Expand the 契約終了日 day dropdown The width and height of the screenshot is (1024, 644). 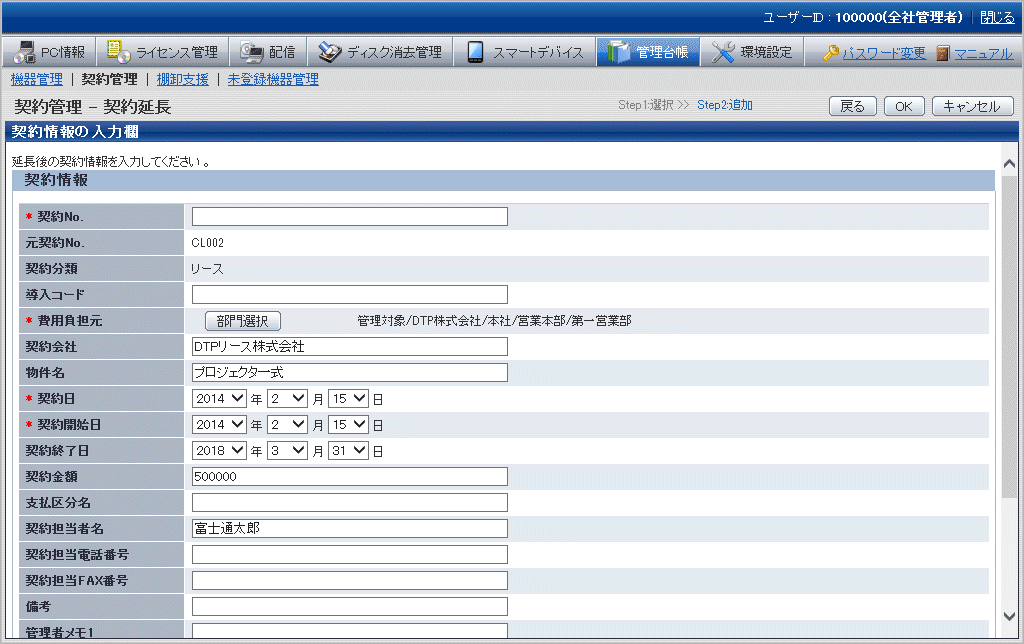coord(348,450)
